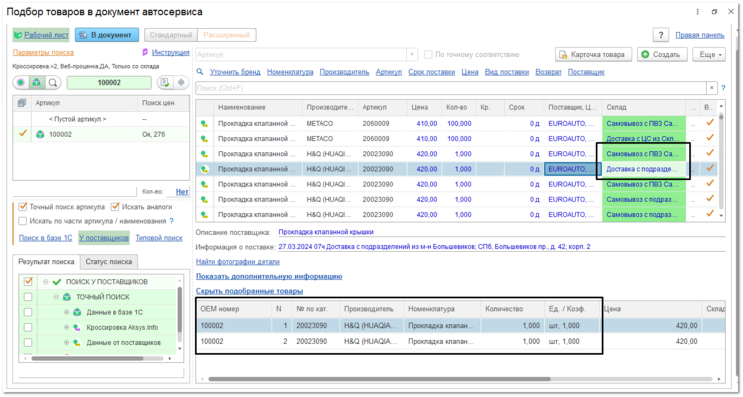Screen dimensions: 743x397
Task: Click into the Поиск (Ctrl+F) input field
Action: coord(451,88)
